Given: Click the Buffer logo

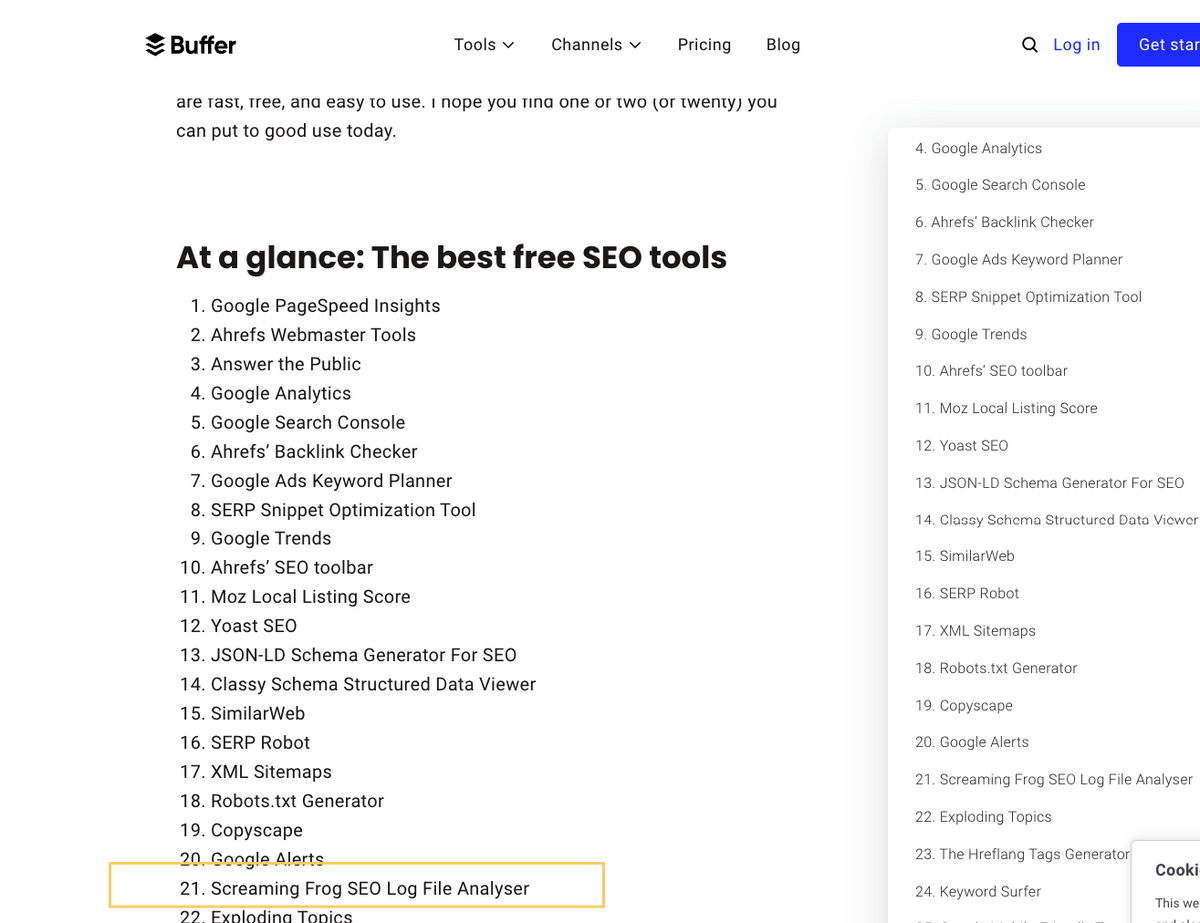Looking at the screenshot, I should [x=191, y=45].
